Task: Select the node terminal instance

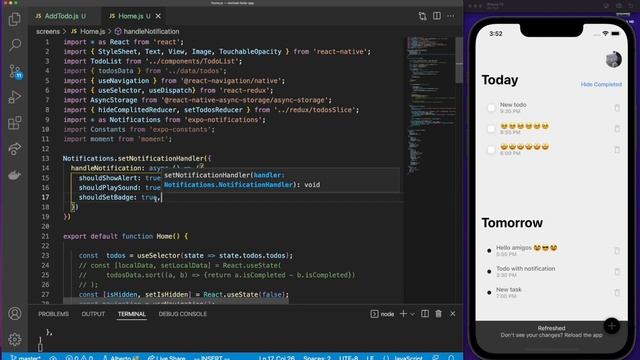Action: (382, 314)
